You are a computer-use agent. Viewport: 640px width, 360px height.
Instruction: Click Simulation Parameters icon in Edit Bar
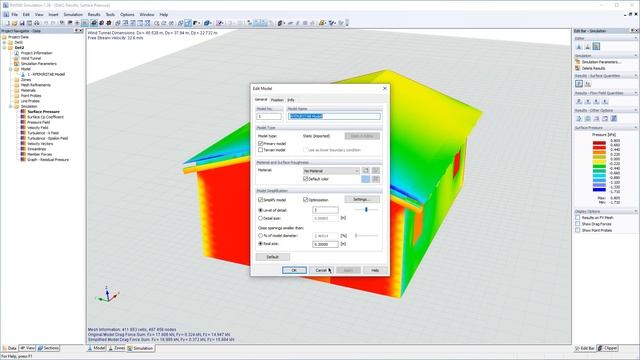pyautogui.click(x=578, y=62)
